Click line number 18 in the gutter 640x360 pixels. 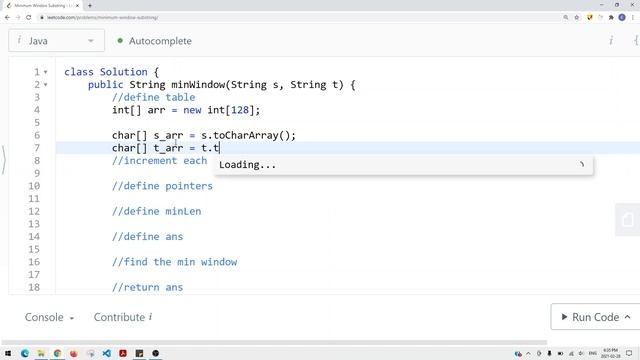[x=34, y=287]
